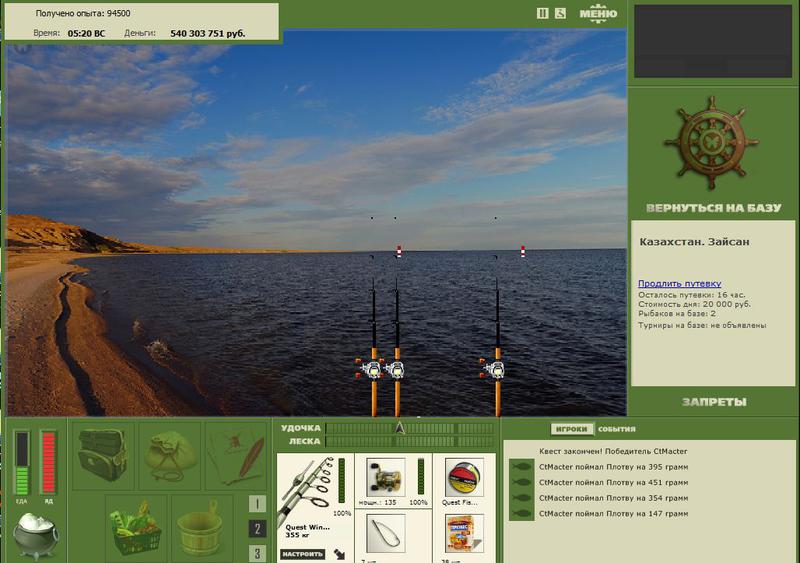The width and height of the screenshot is (800, 563).
Task: Click the right red-white float
Action: (522, 252)
